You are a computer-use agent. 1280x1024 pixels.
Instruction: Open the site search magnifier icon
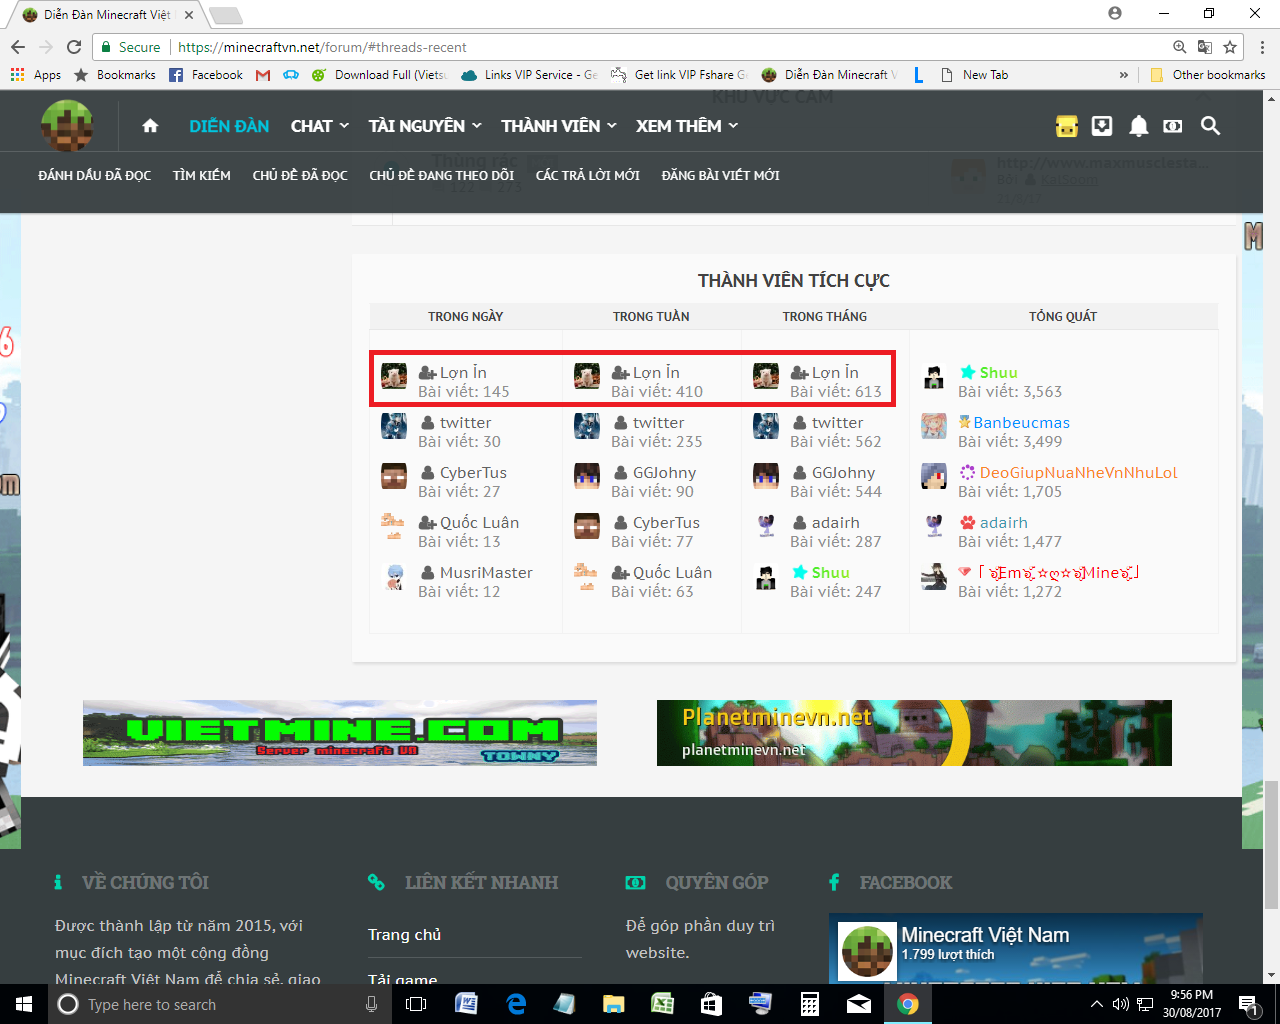tap(1210, 126)
